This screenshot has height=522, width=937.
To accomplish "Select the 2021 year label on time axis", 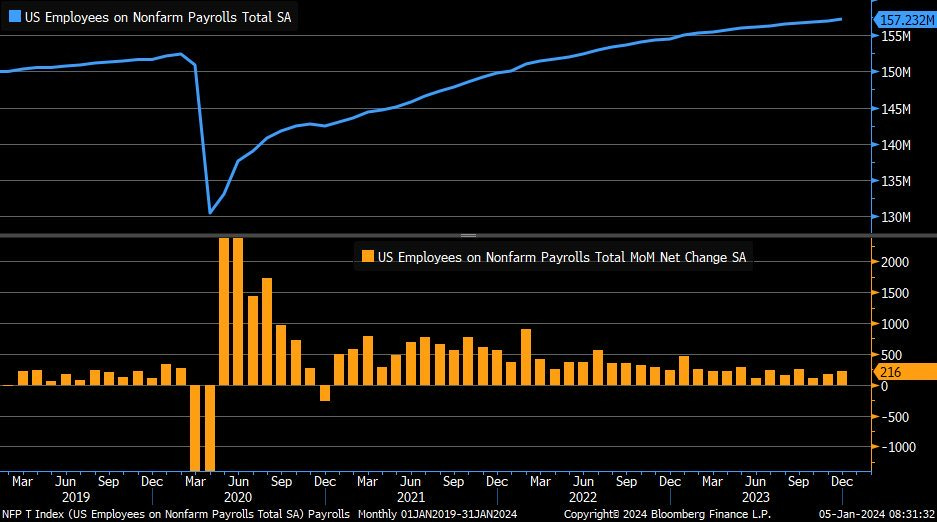I will coord(411,496).
